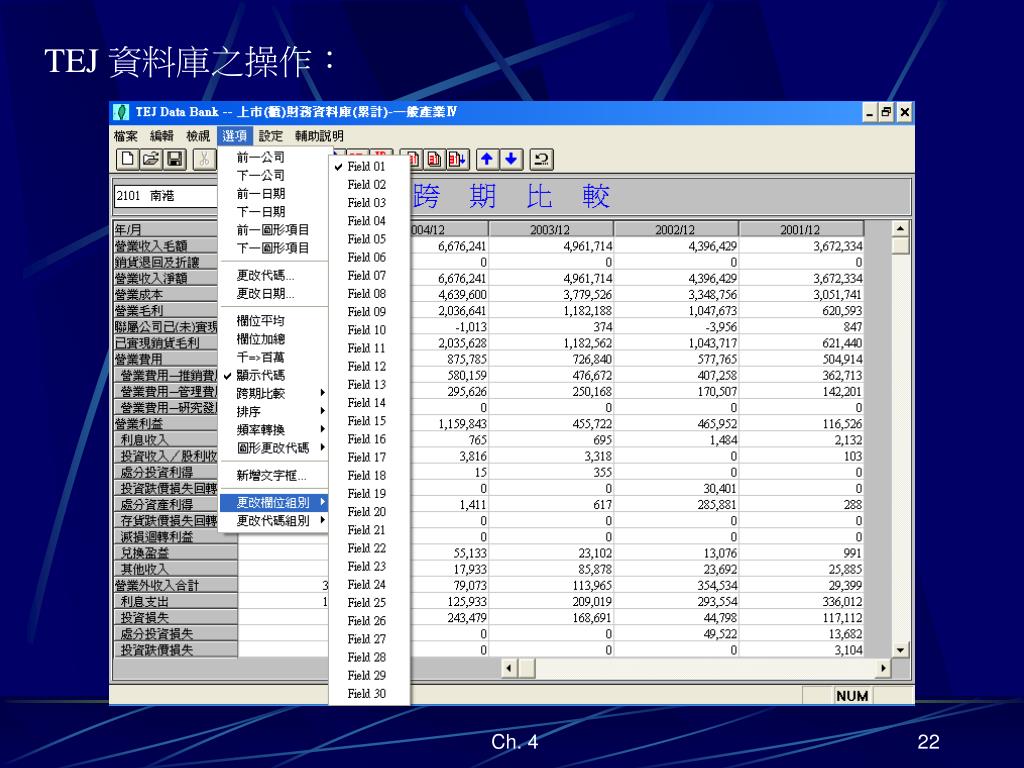Choose 下一圖形項目 from the menu

tap(273, 248)
